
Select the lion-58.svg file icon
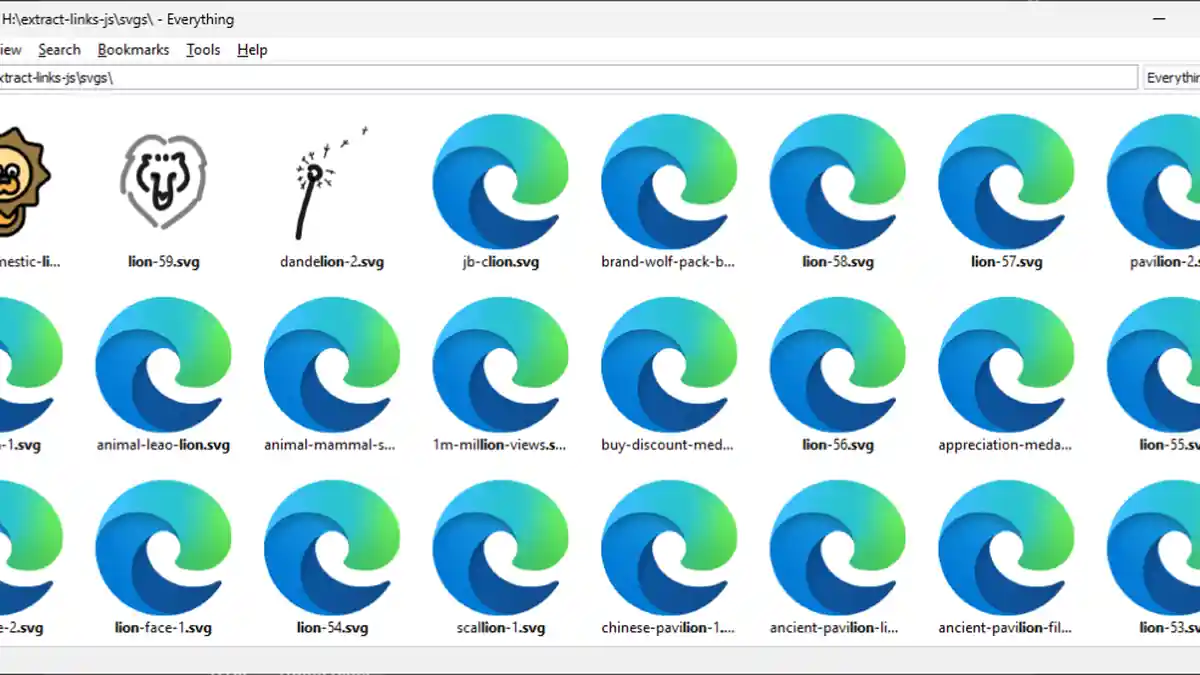(838, 181)
